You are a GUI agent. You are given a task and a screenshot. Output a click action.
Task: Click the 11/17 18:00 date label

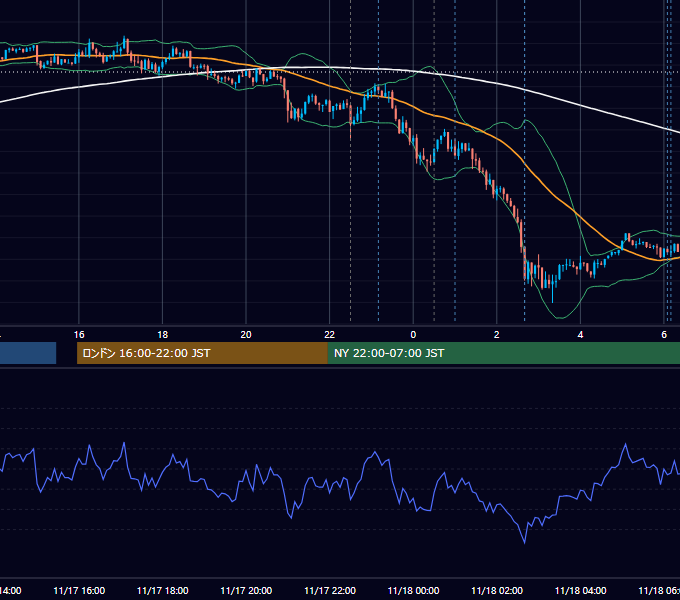coord(163,590)
